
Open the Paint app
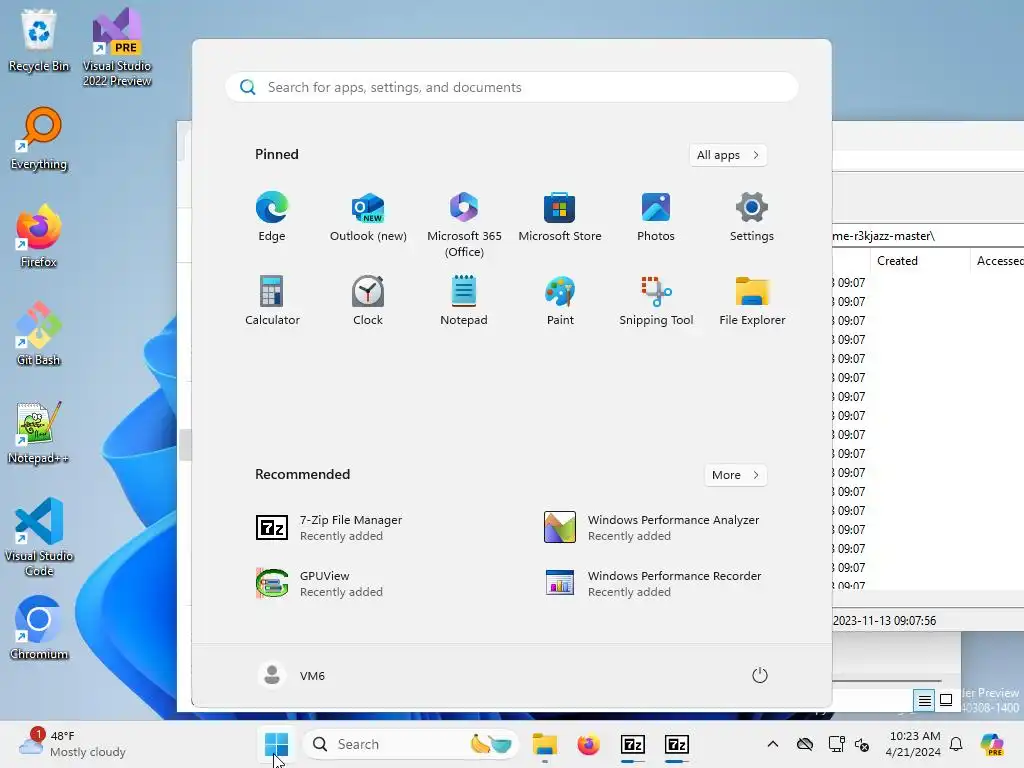point(560,300)
